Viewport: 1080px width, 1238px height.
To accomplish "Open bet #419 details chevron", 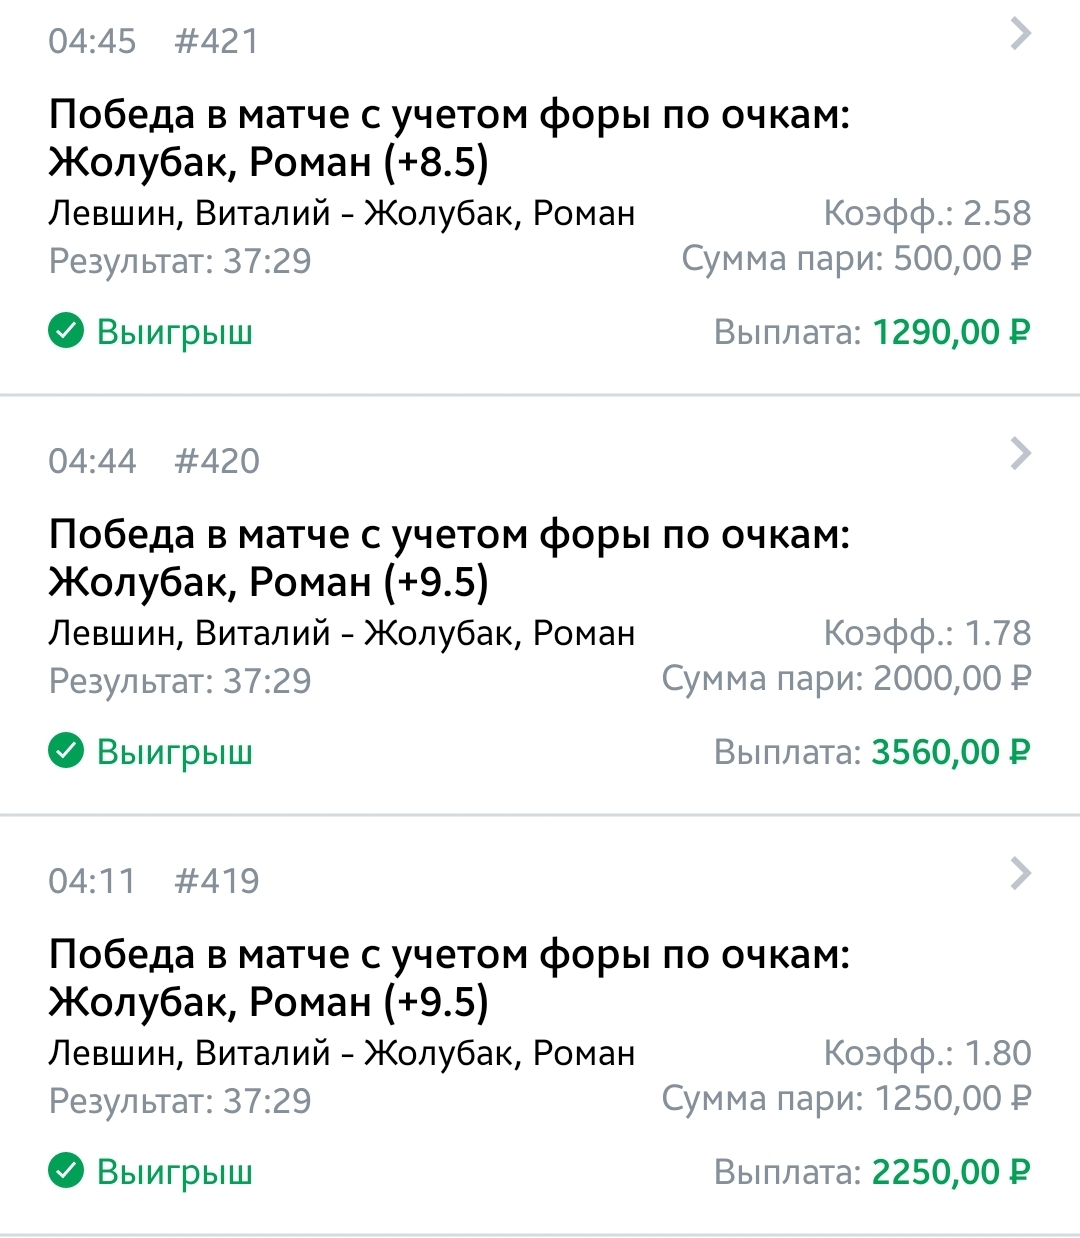I will pos(1020,874).
